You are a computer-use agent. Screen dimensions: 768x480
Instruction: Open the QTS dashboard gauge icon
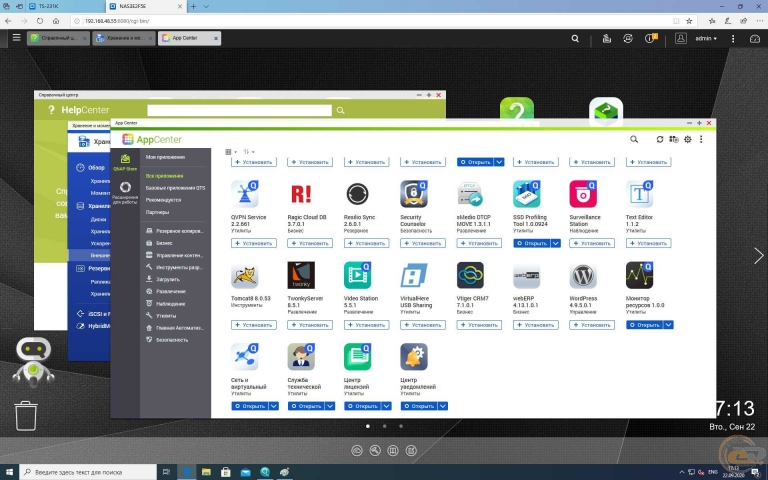tap(755, 38)
